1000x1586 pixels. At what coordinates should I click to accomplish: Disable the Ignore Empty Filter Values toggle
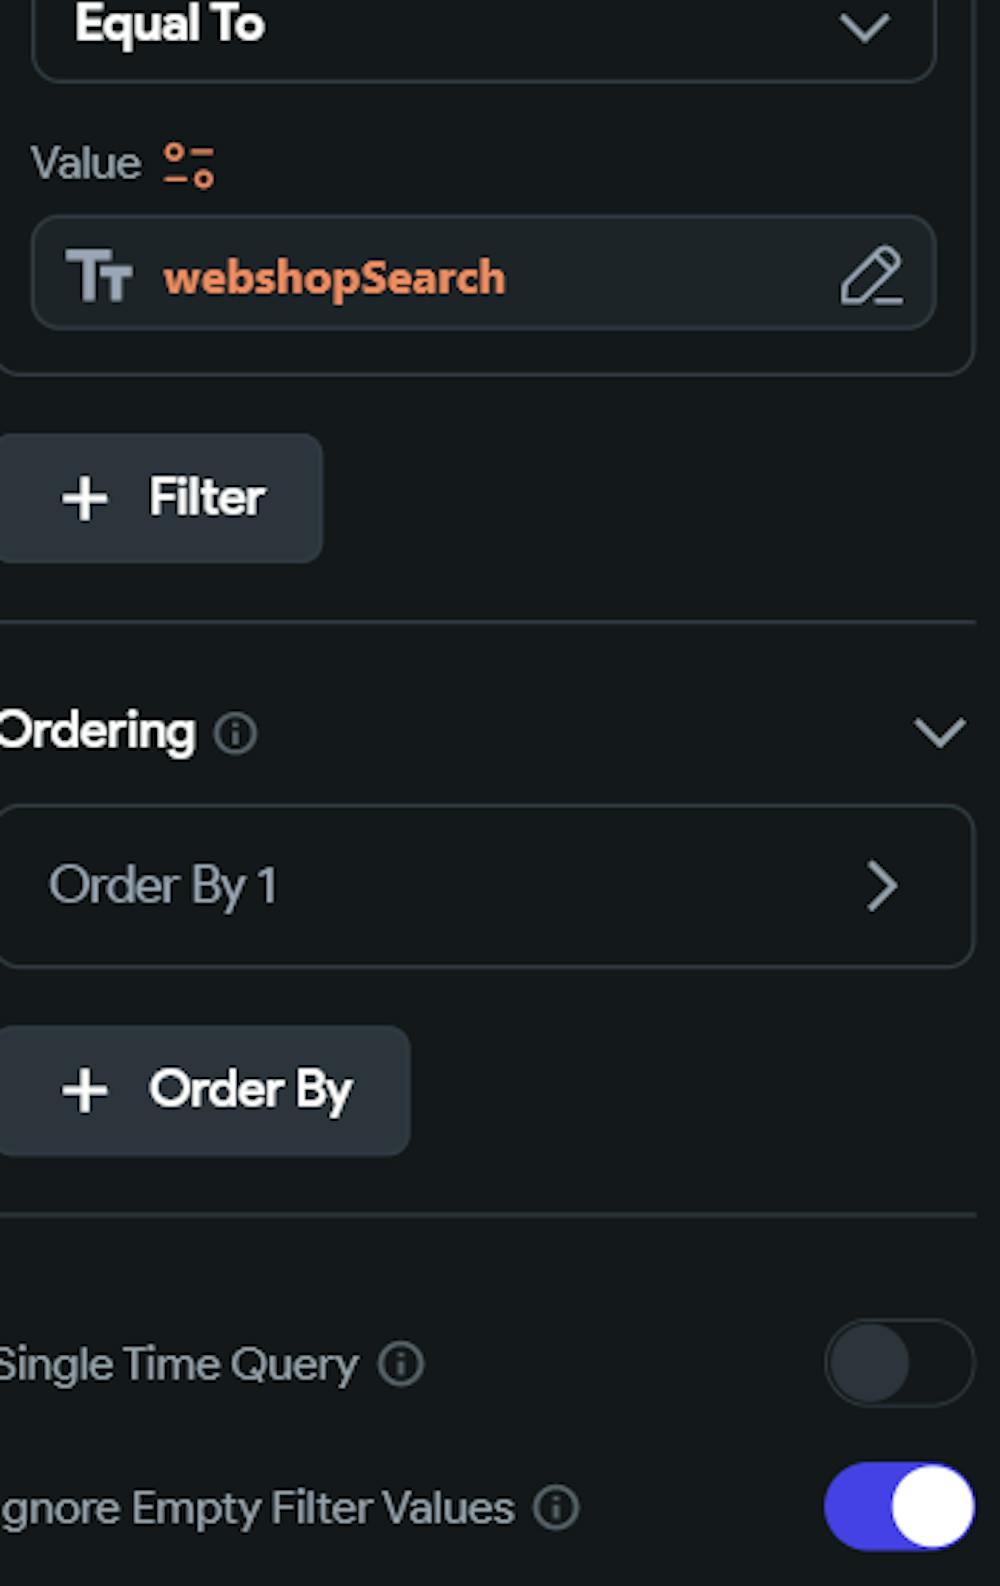point(898,1507)
